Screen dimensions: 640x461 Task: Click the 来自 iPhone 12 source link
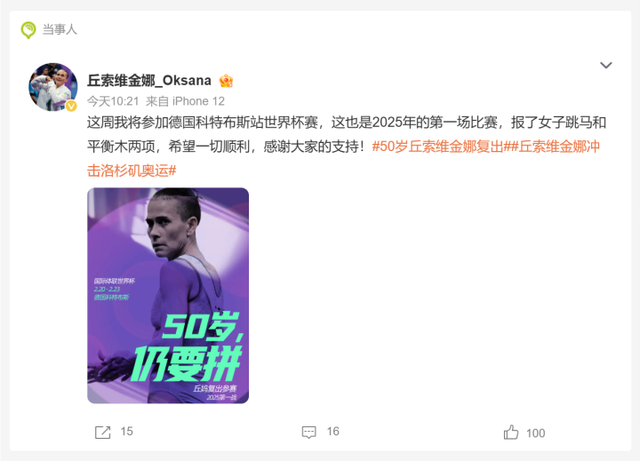tap(185, 101)
